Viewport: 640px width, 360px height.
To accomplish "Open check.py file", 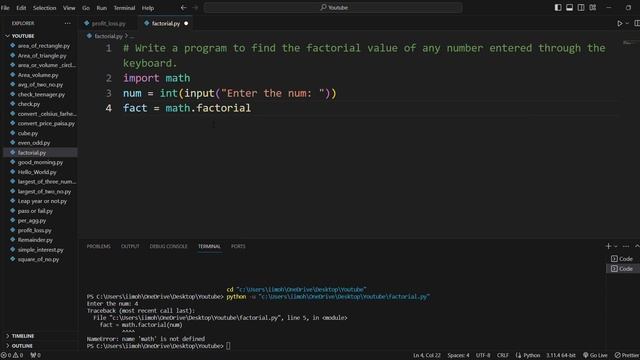I will point(29,104).
